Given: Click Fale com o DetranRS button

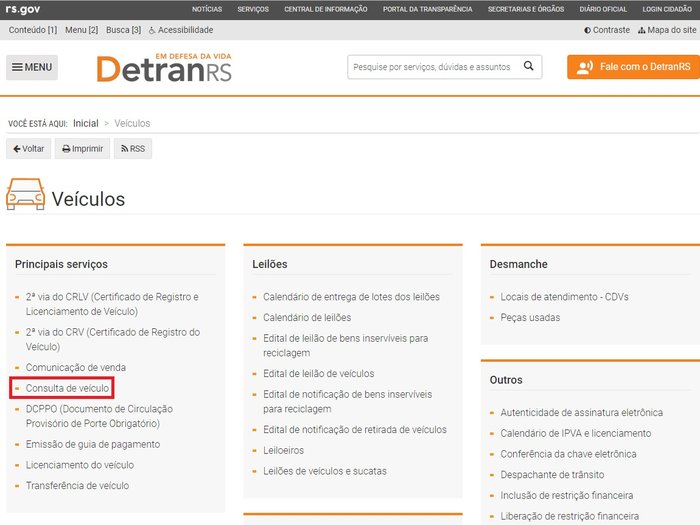Looking at the screenshot, I should coord(633,67).
